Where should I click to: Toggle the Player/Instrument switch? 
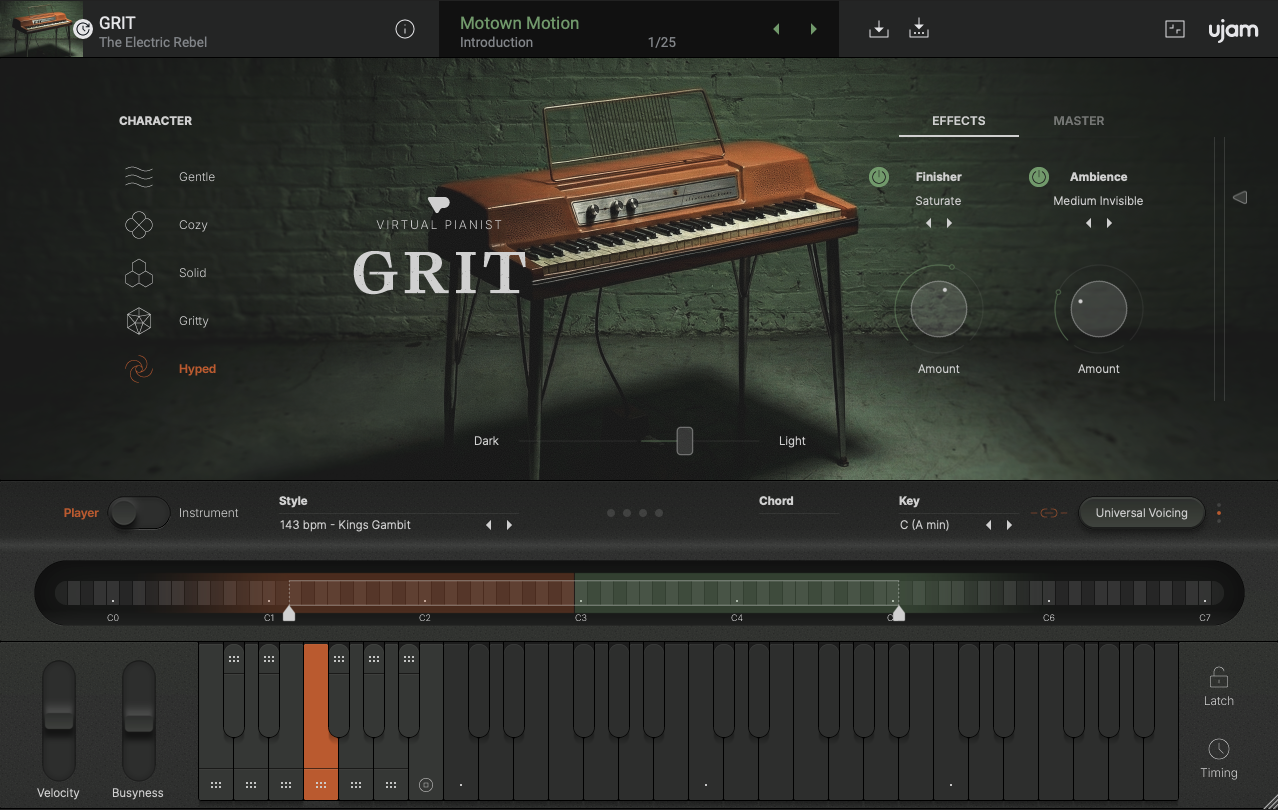[139, 513]
